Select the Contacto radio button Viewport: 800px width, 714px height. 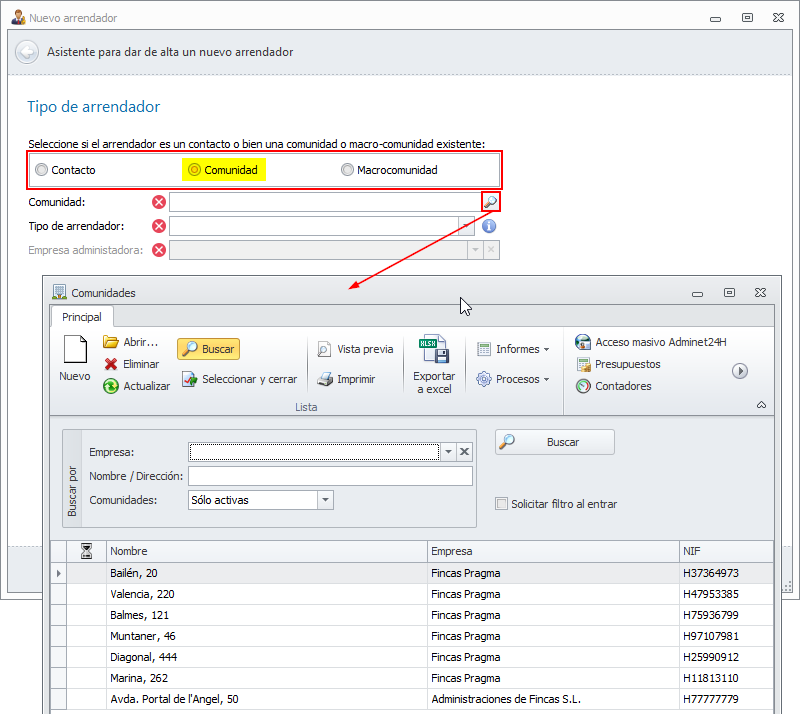tap(41, 170)
